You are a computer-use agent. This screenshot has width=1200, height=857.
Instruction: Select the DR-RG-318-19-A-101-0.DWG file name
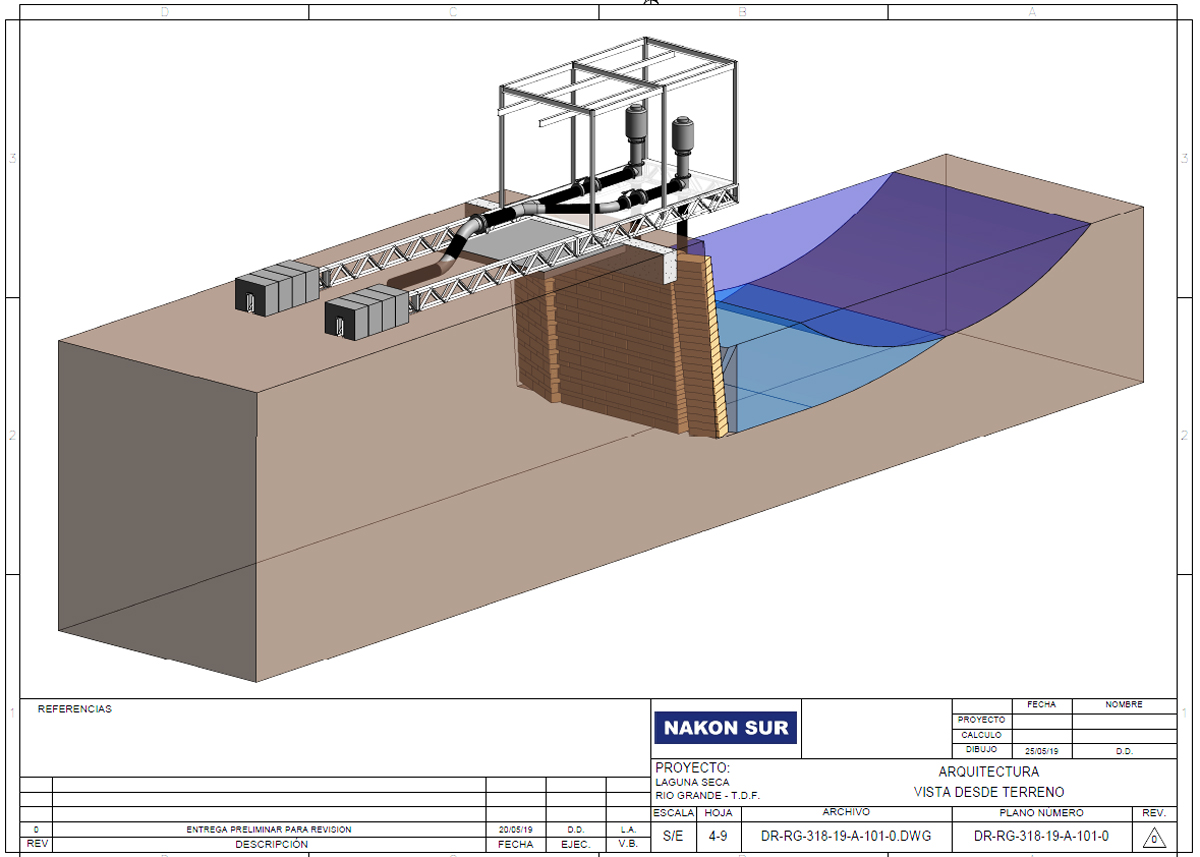(x=845, y=836)
